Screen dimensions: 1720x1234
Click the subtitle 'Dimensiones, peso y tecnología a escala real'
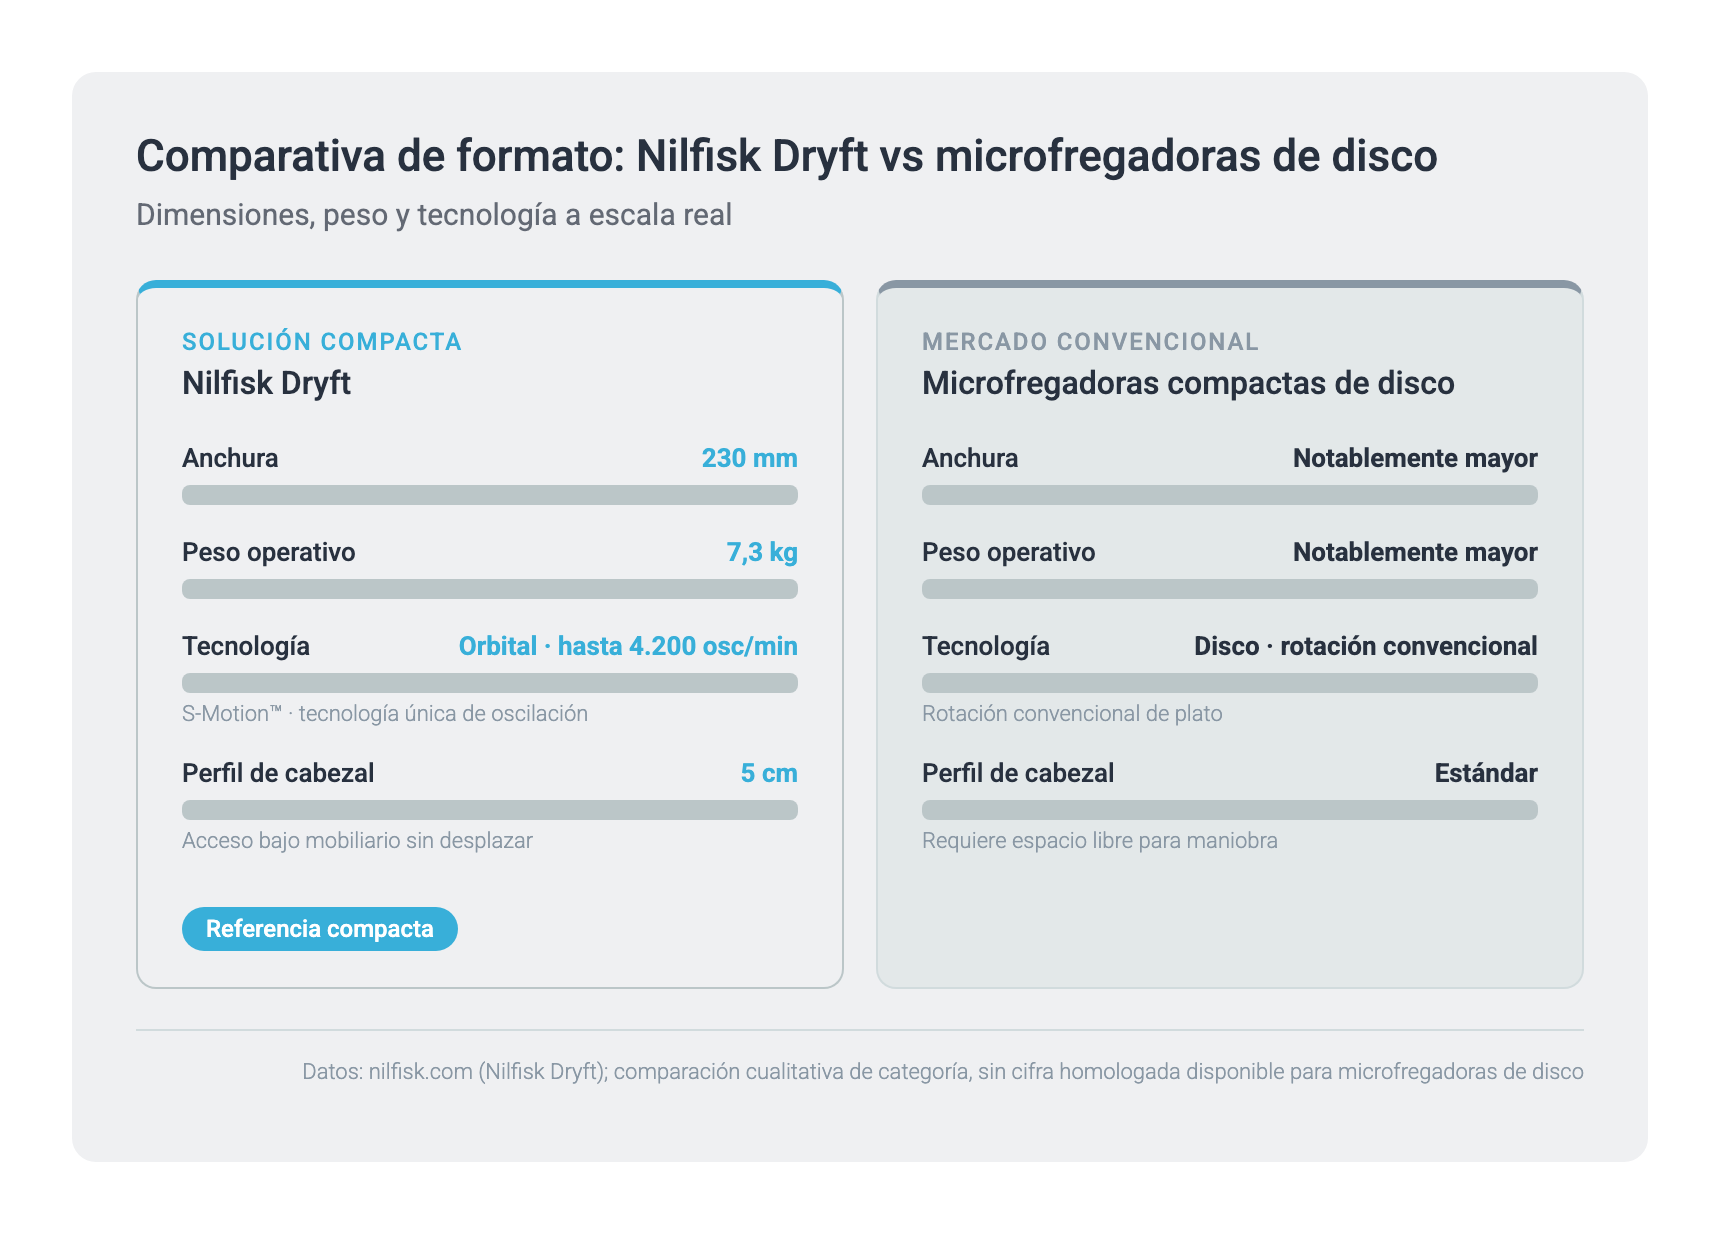point(434,215)
